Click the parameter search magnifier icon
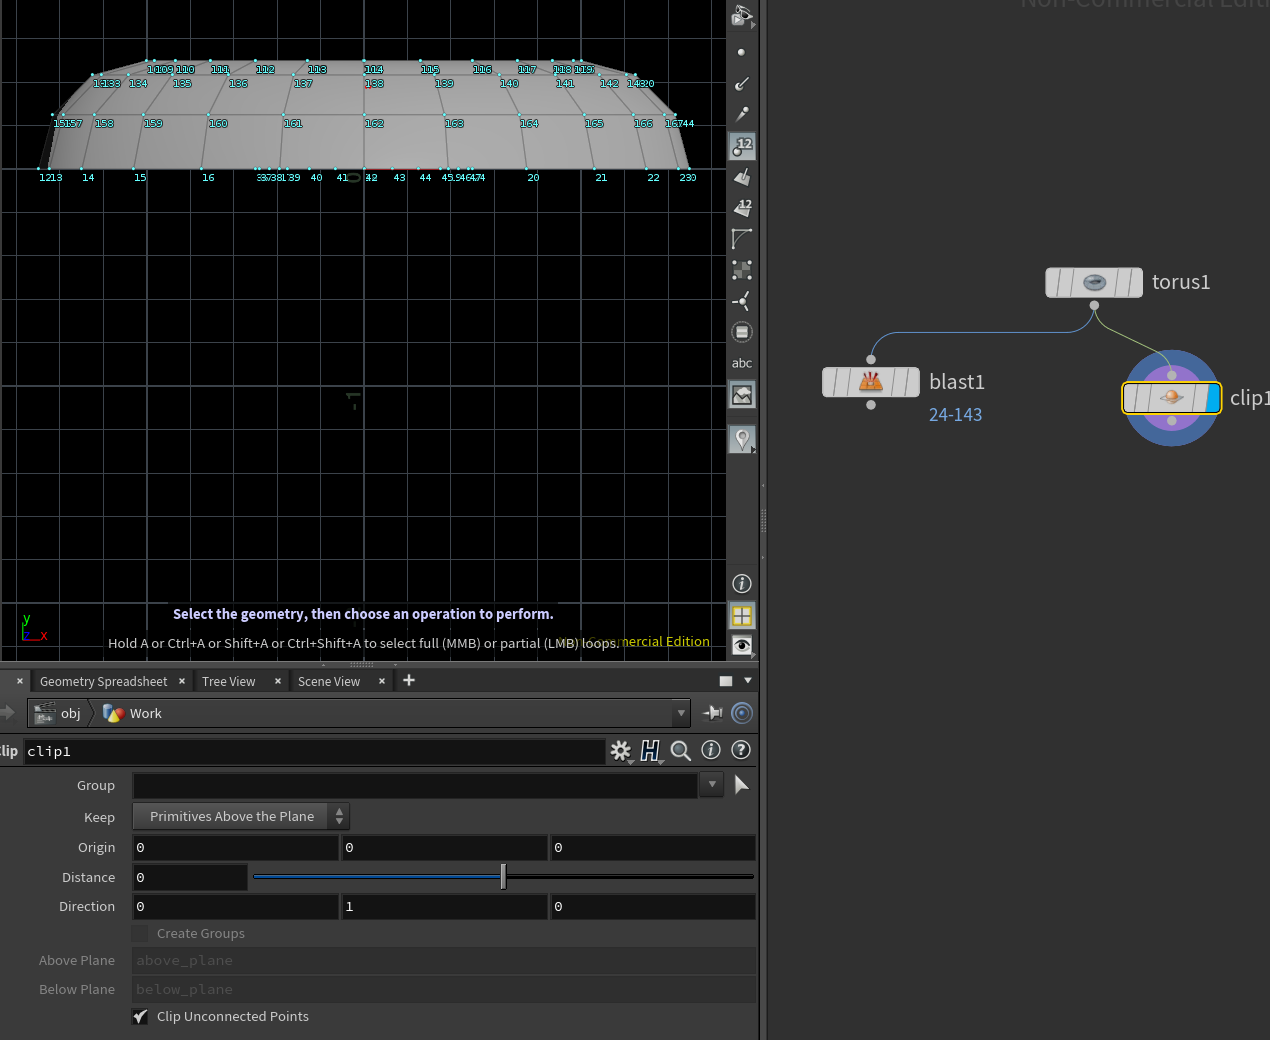 (681, 751)
